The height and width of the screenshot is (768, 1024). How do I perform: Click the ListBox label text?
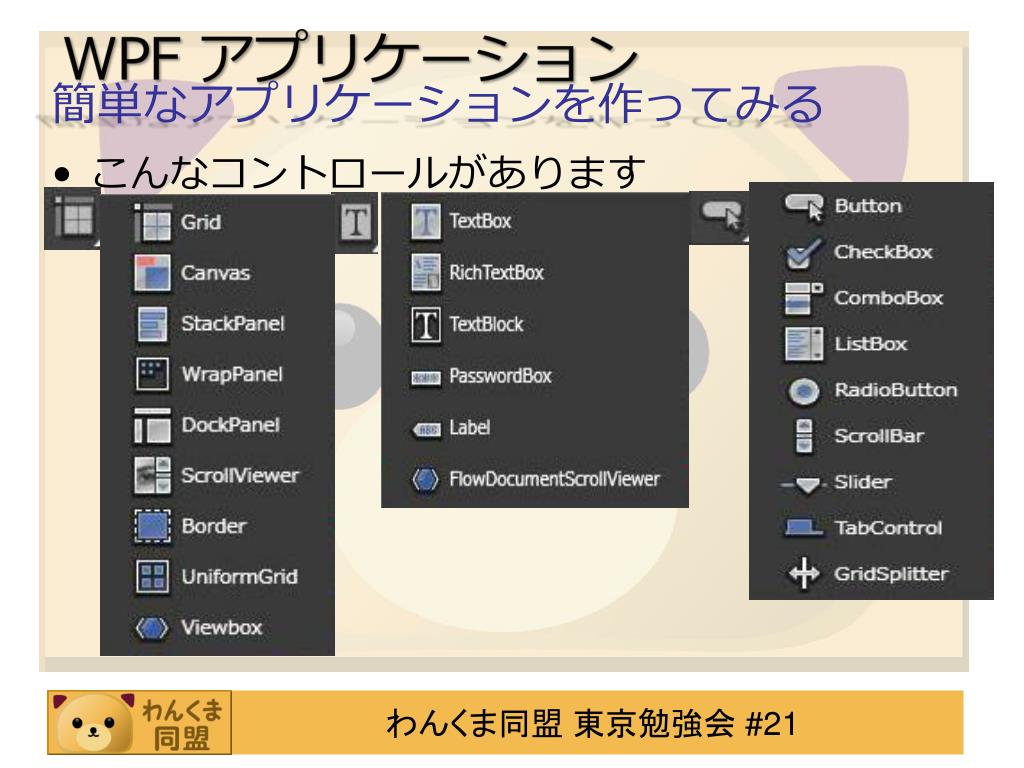pos(871,344)
